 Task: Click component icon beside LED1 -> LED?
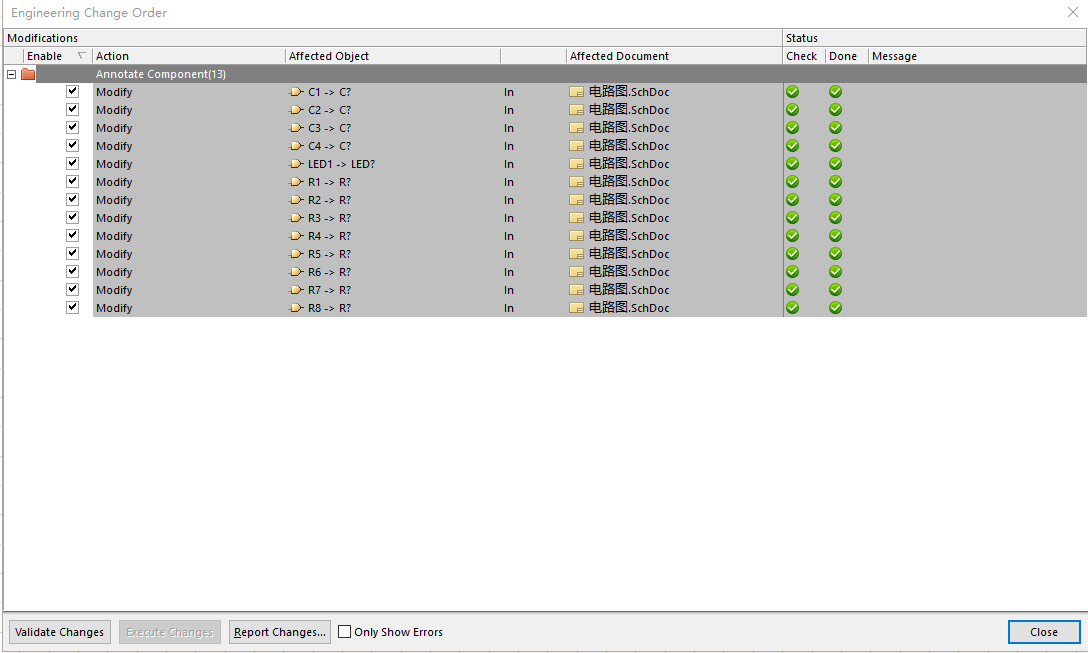point(296,164)
